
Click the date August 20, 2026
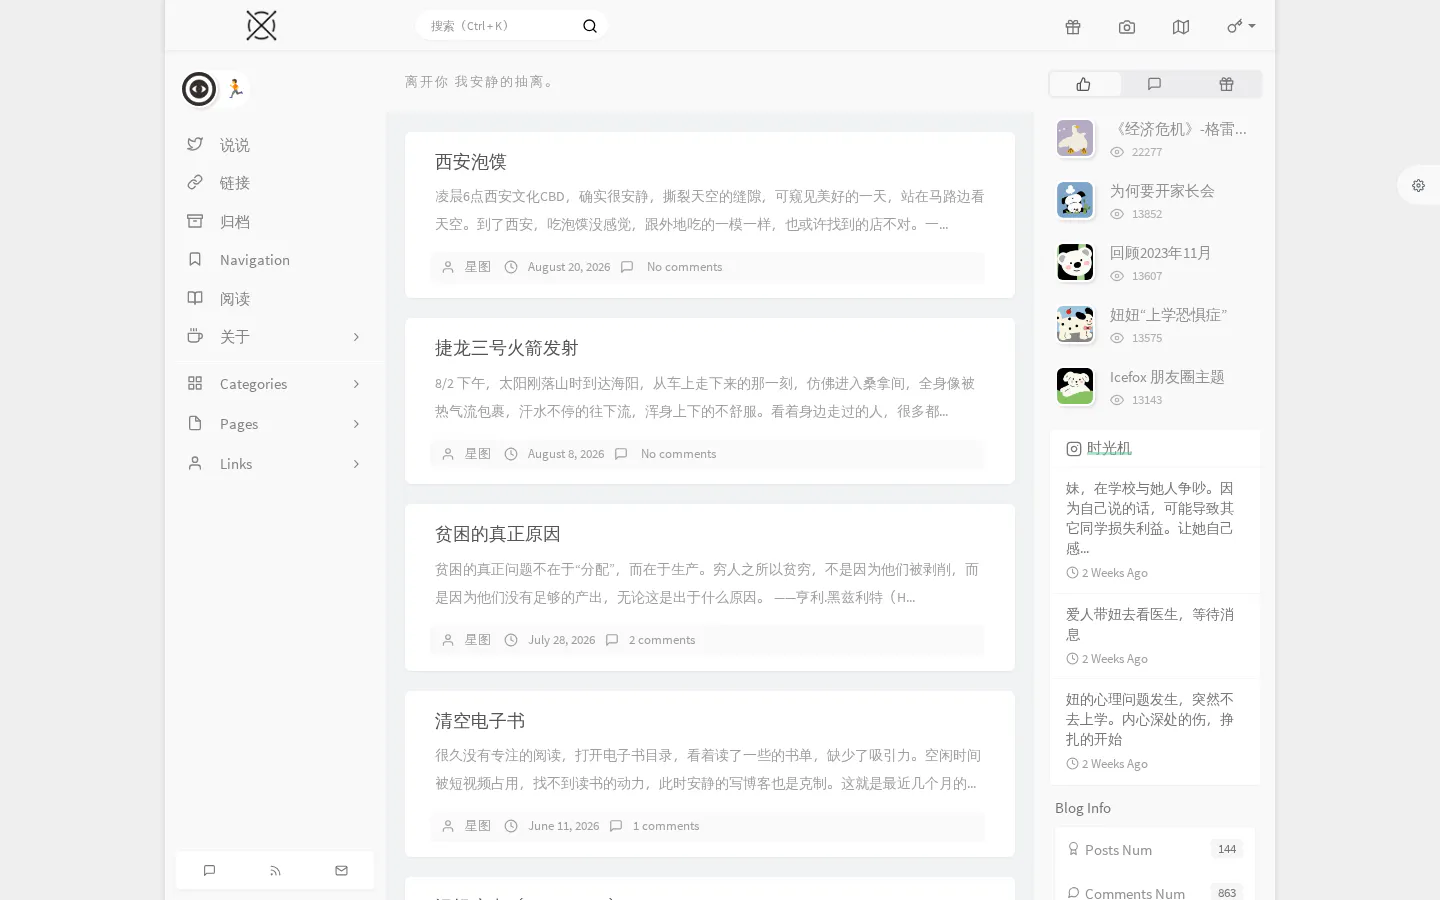click(568, 267)
